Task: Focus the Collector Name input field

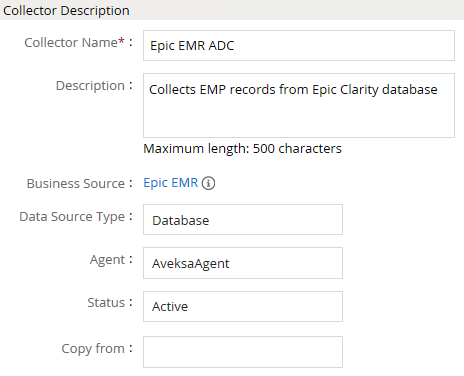Action: (299, 46)
